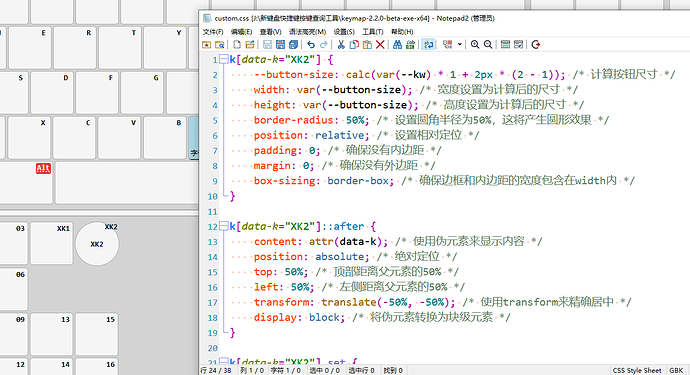Click the 找到 0 status bar entry

click(x=393, y=370)
